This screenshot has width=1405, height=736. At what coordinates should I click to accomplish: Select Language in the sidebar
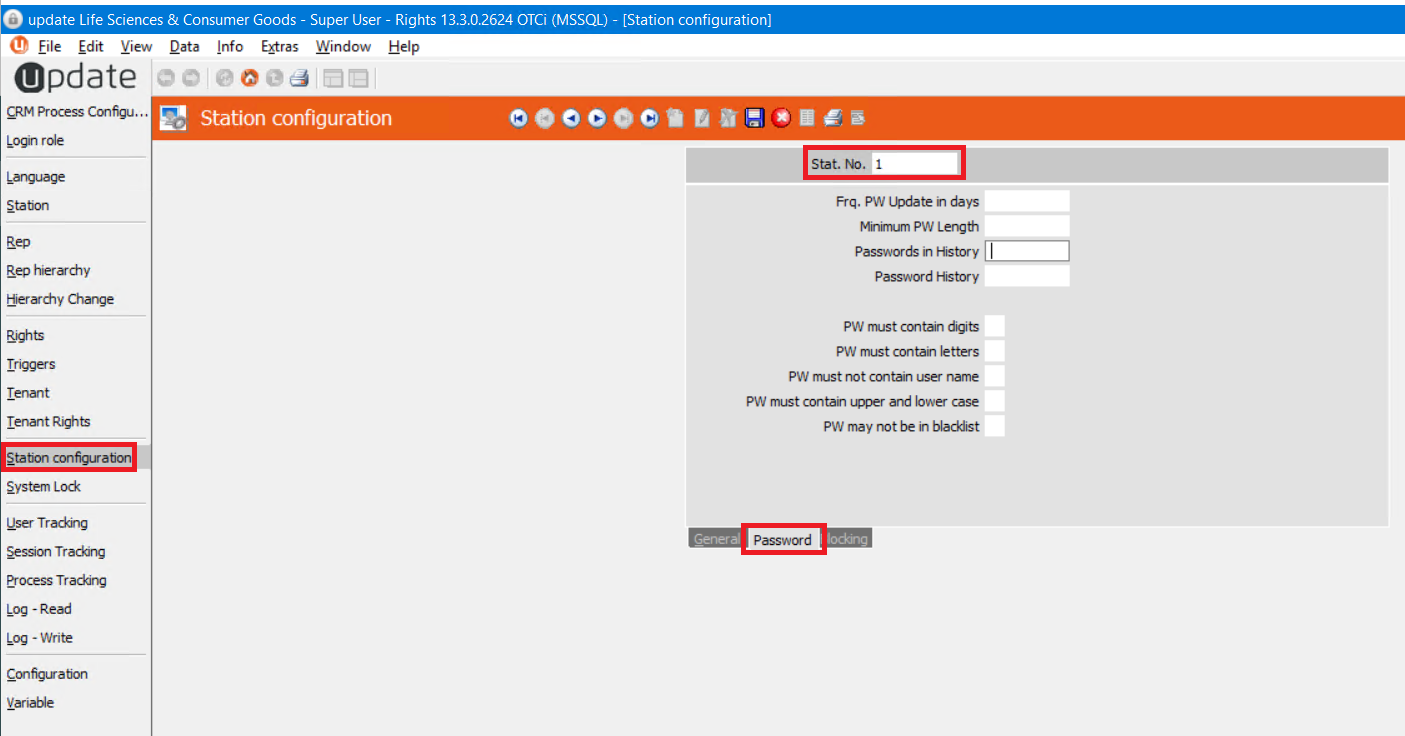(x=36, y=177)
